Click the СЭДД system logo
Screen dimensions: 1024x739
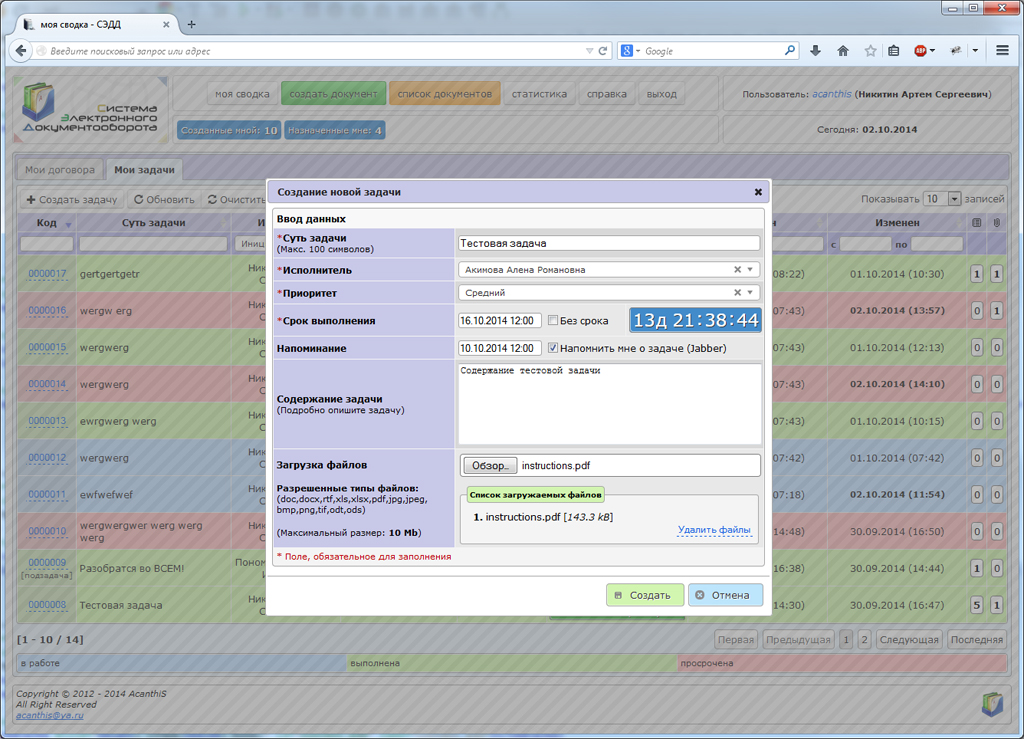[x=90, y=109]
